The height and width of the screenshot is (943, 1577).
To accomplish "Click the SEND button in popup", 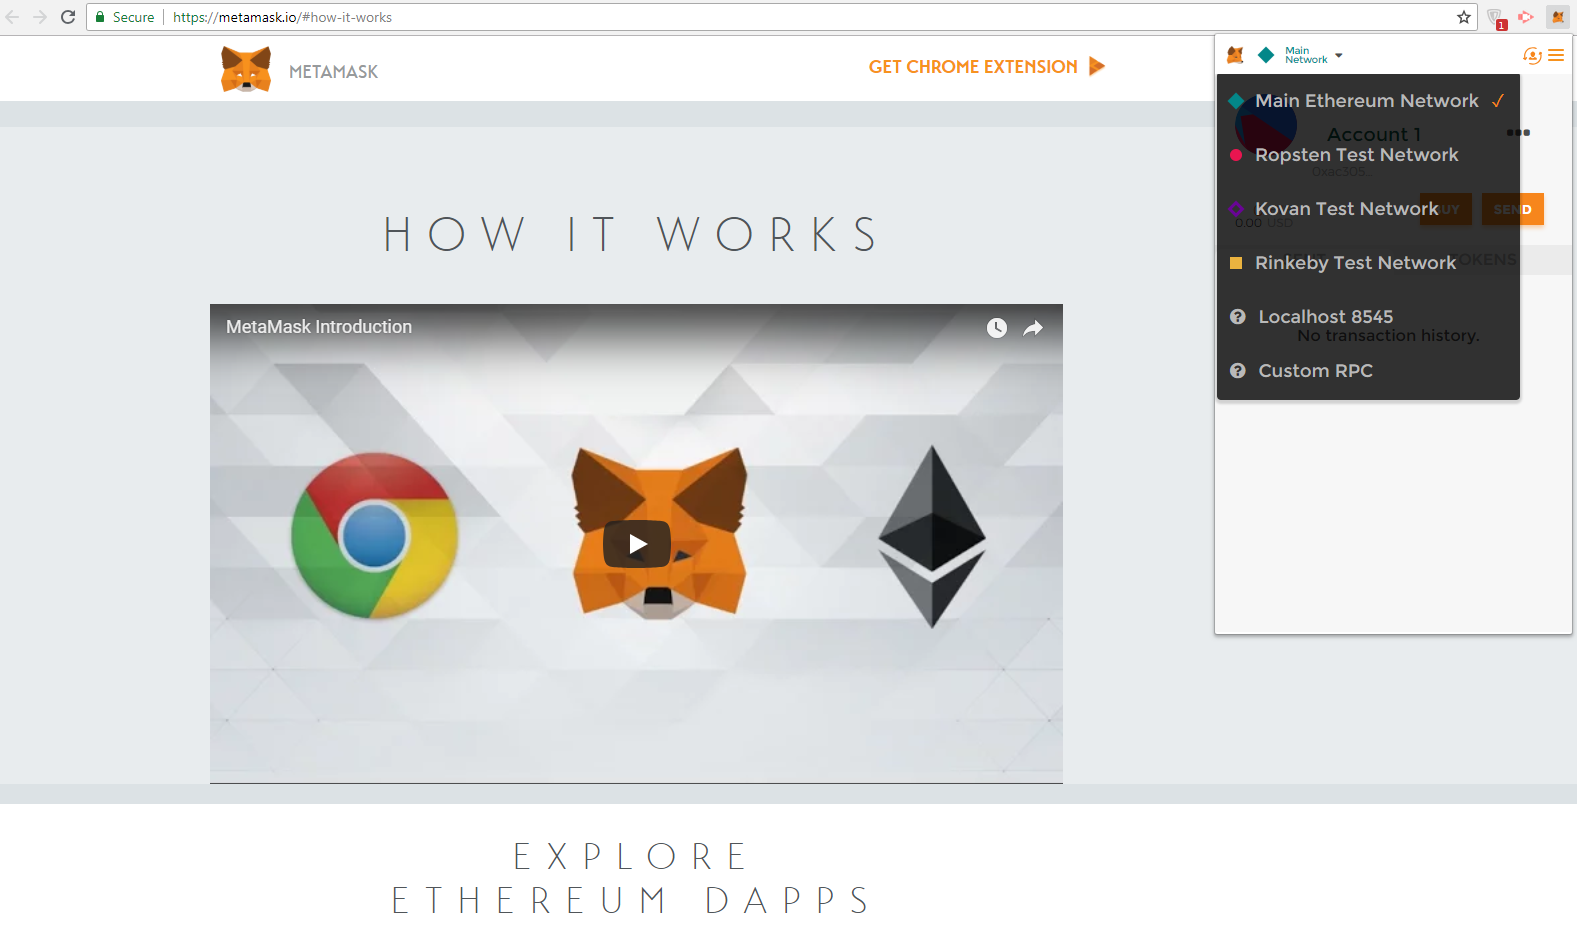I will tap(1513, 209).
